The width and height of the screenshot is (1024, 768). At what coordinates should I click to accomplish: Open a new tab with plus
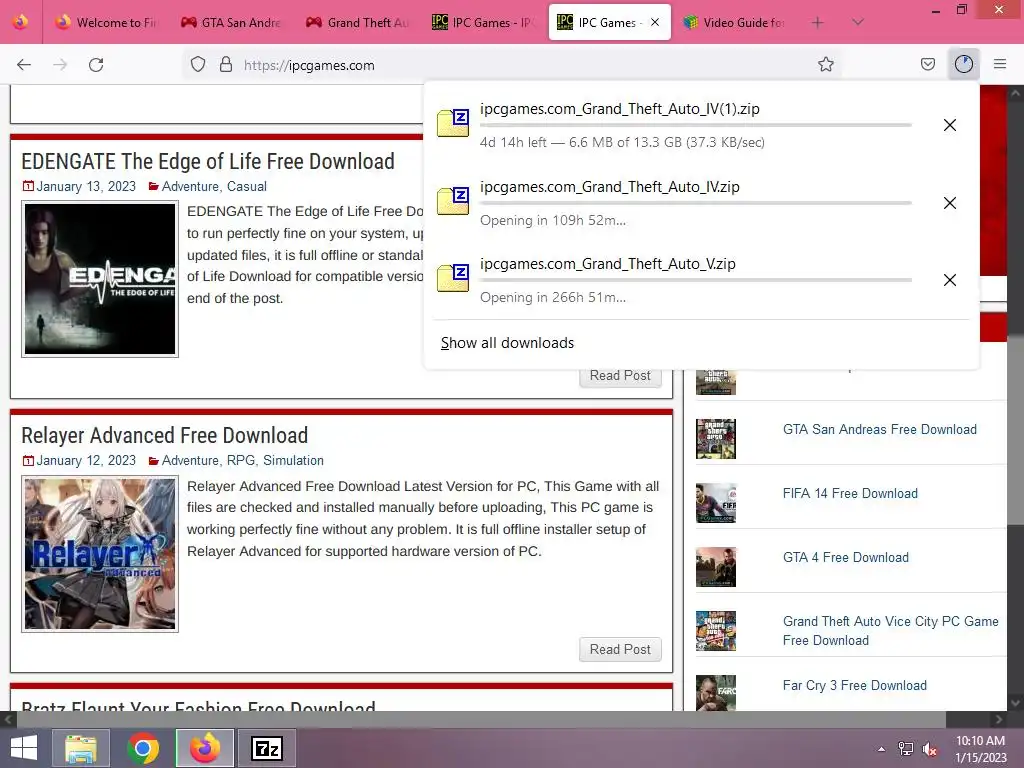[x=817, y=23]
